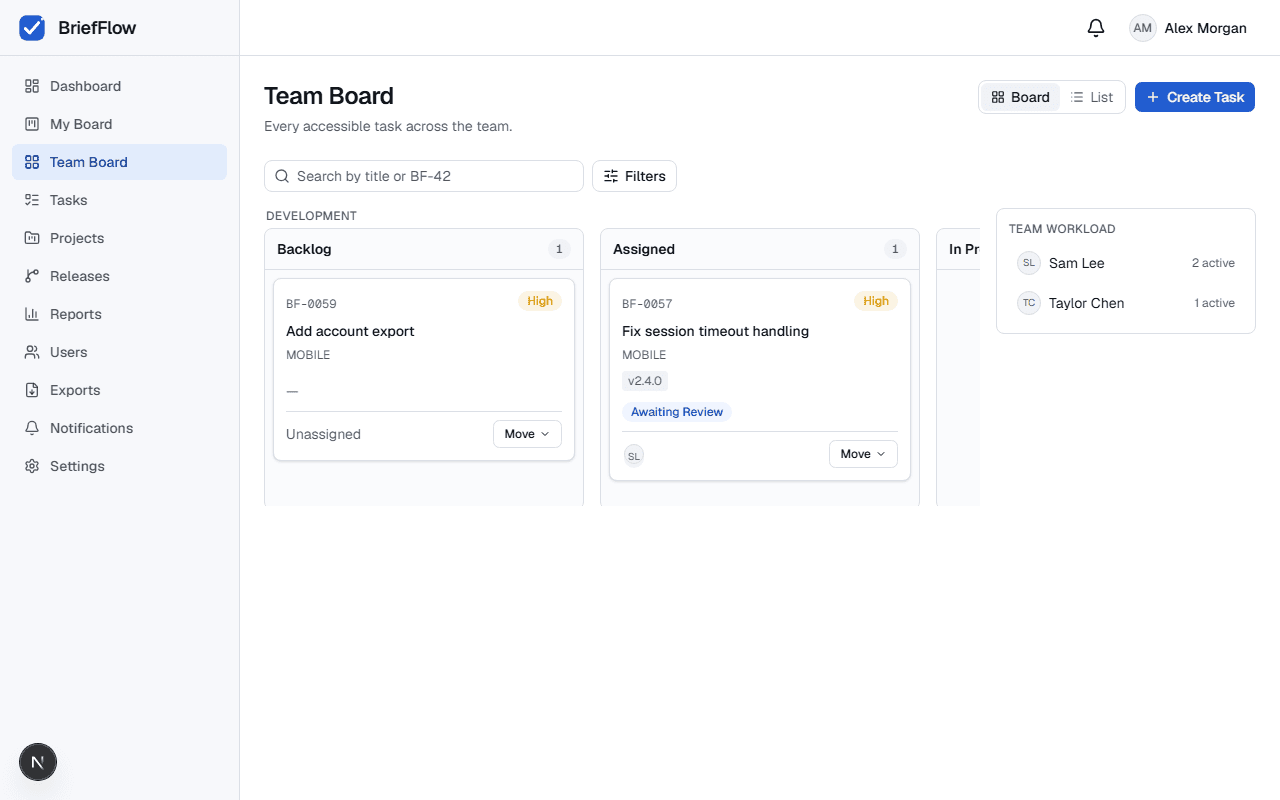The image size is (1280, 800).
Task: Click the round N badge at bottom left
Action: point(38,763)
